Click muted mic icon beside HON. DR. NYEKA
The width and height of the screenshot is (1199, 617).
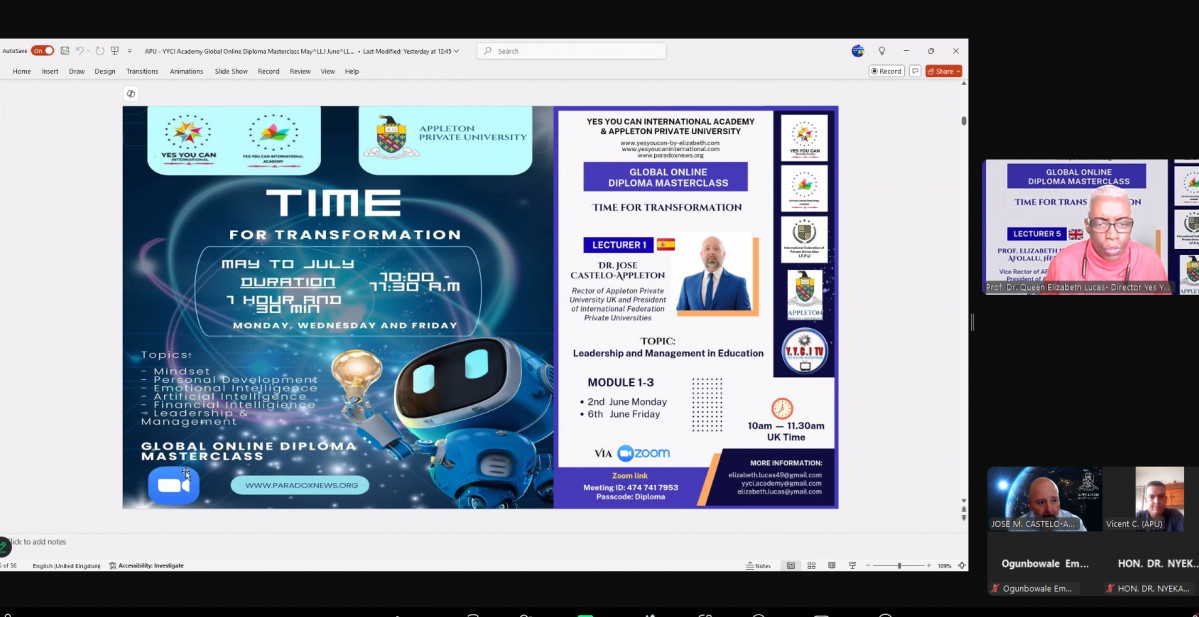pyautogui.click(x=1110, y=589)
